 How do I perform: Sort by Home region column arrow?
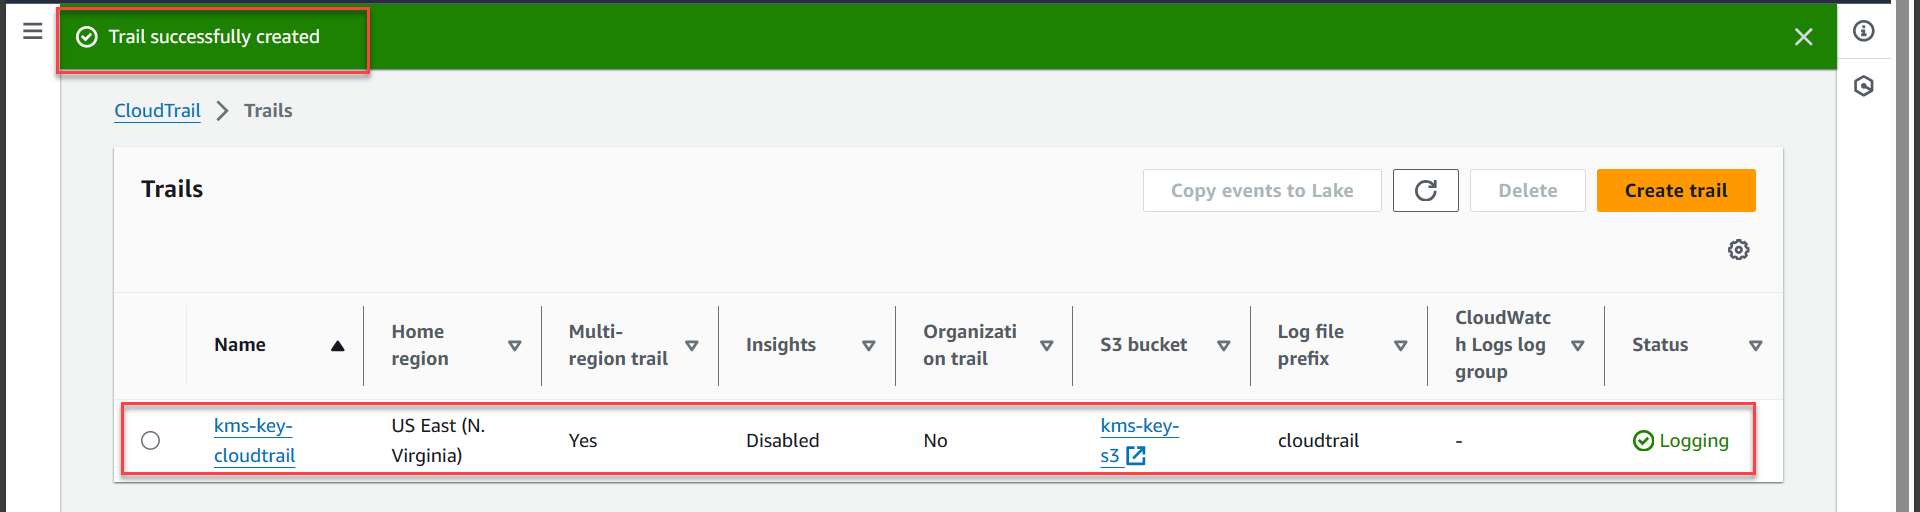pyautogui.click(x=515, y=346)
